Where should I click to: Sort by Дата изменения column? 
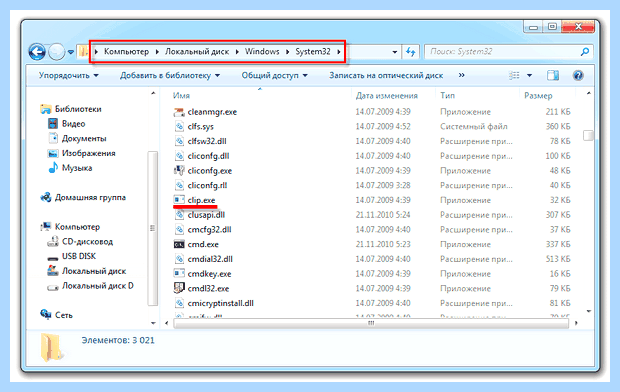(386, 95)
